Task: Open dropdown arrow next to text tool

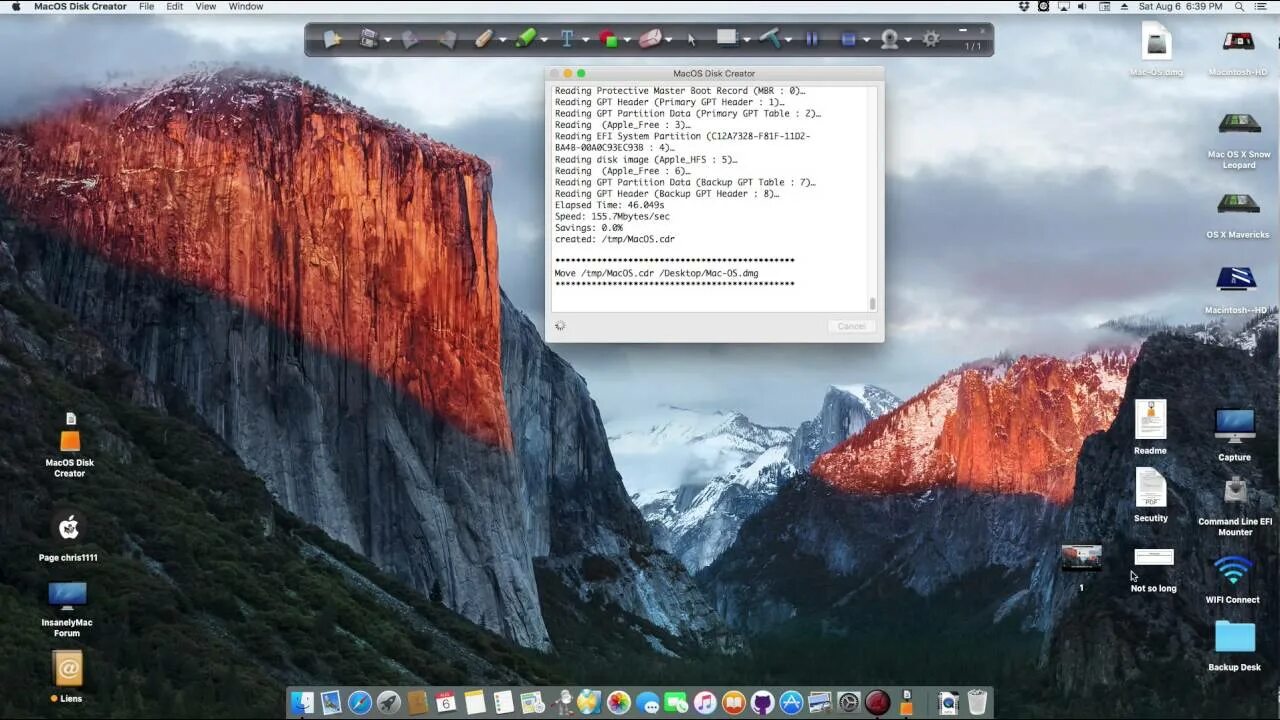Action: (584, 41)
